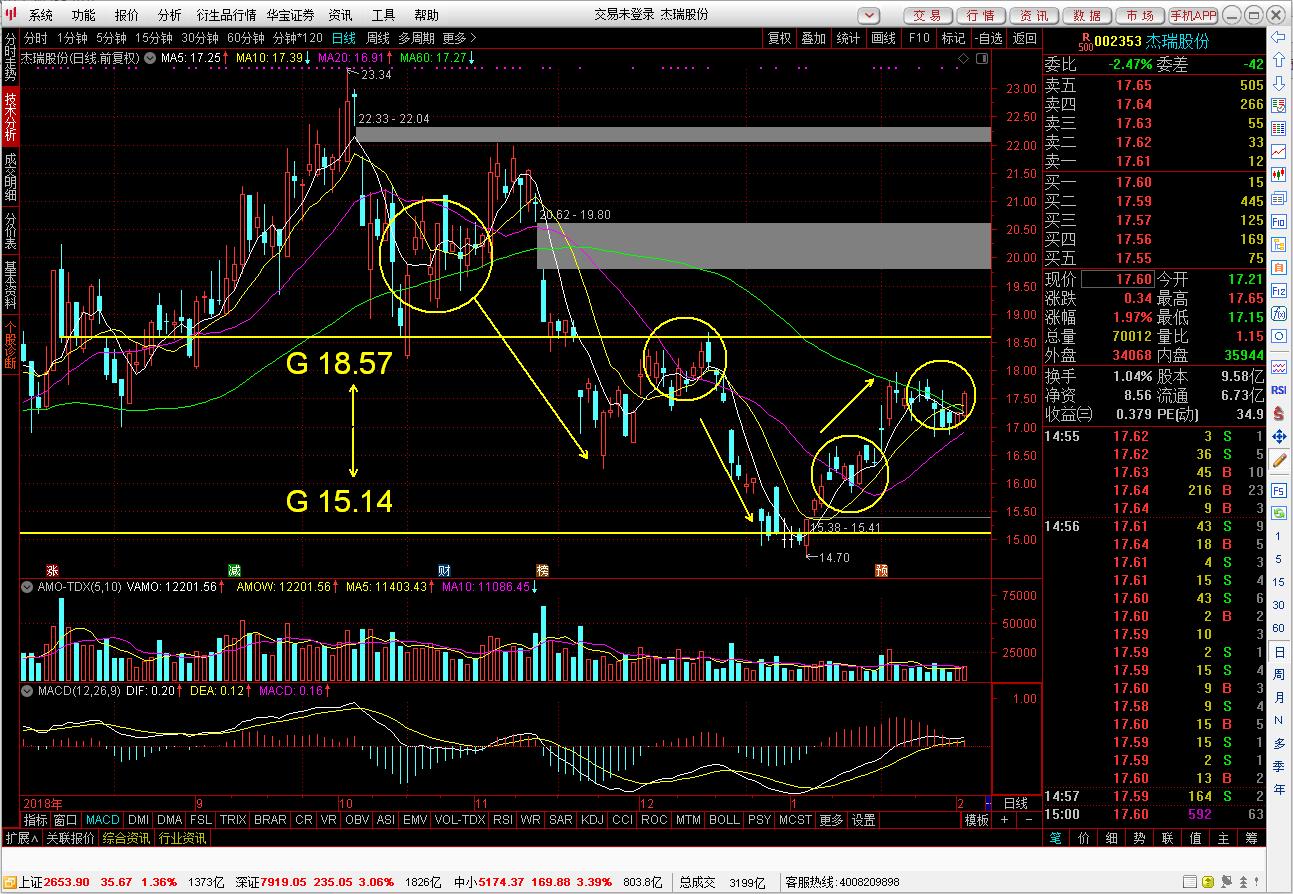The width and height of the screenshot is (1293, 894).
Task: Select the pencil drawing tool icon
Action: click(1278, 461)
